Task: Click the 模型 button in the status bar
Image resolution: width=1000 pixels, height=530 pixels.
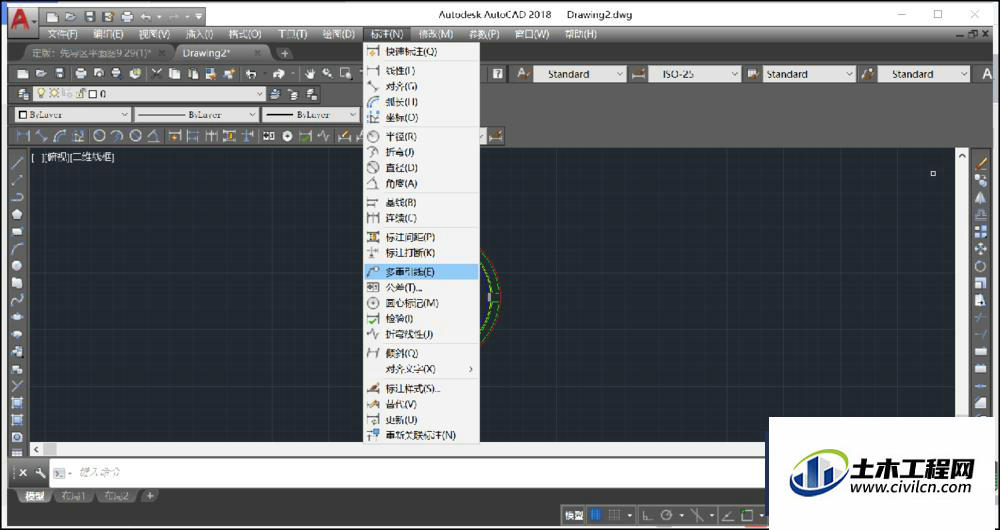Action: 574,515
